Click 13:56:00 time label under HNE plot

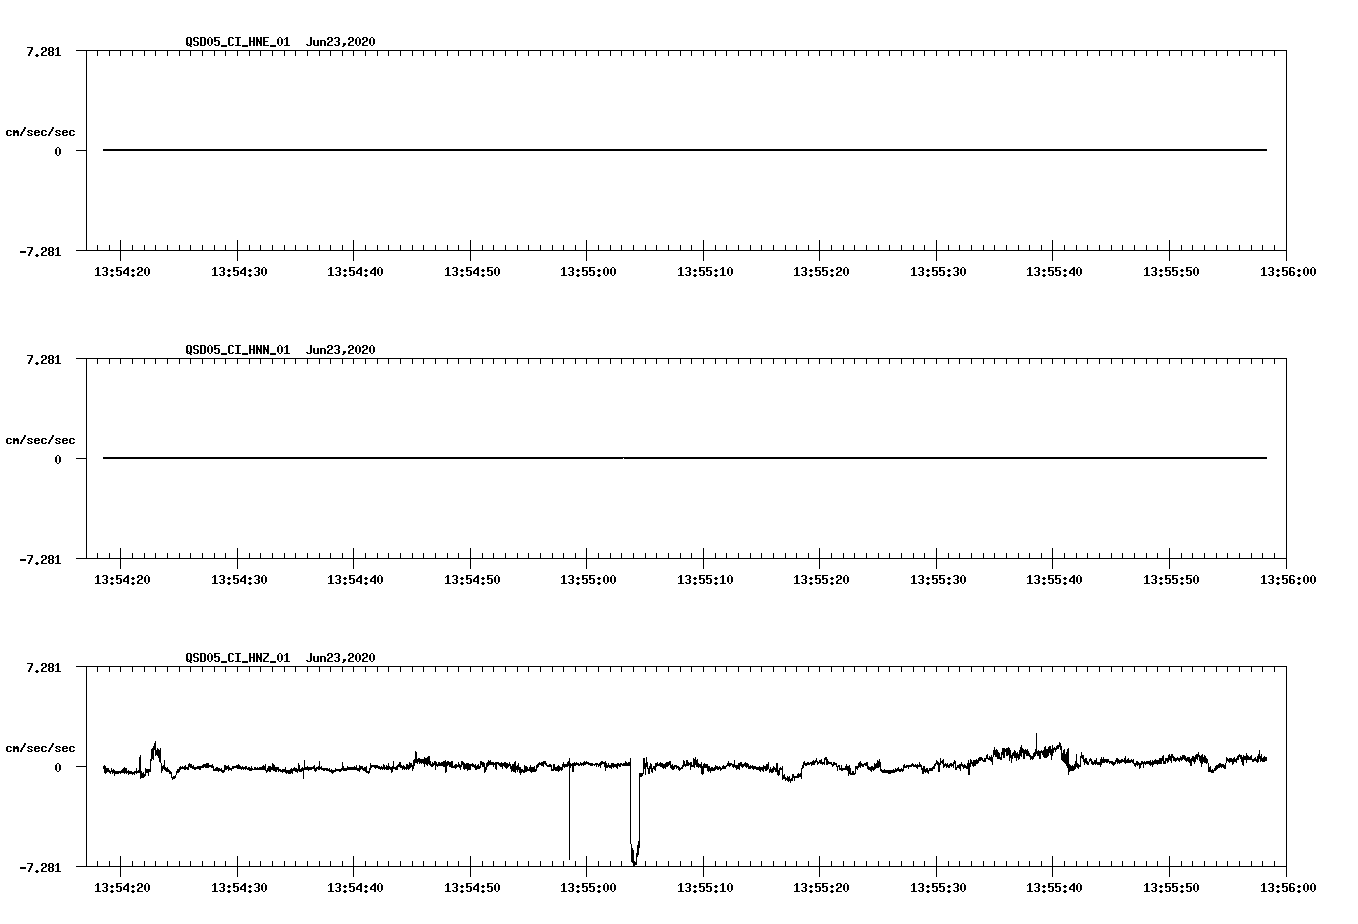[1286, 271]
